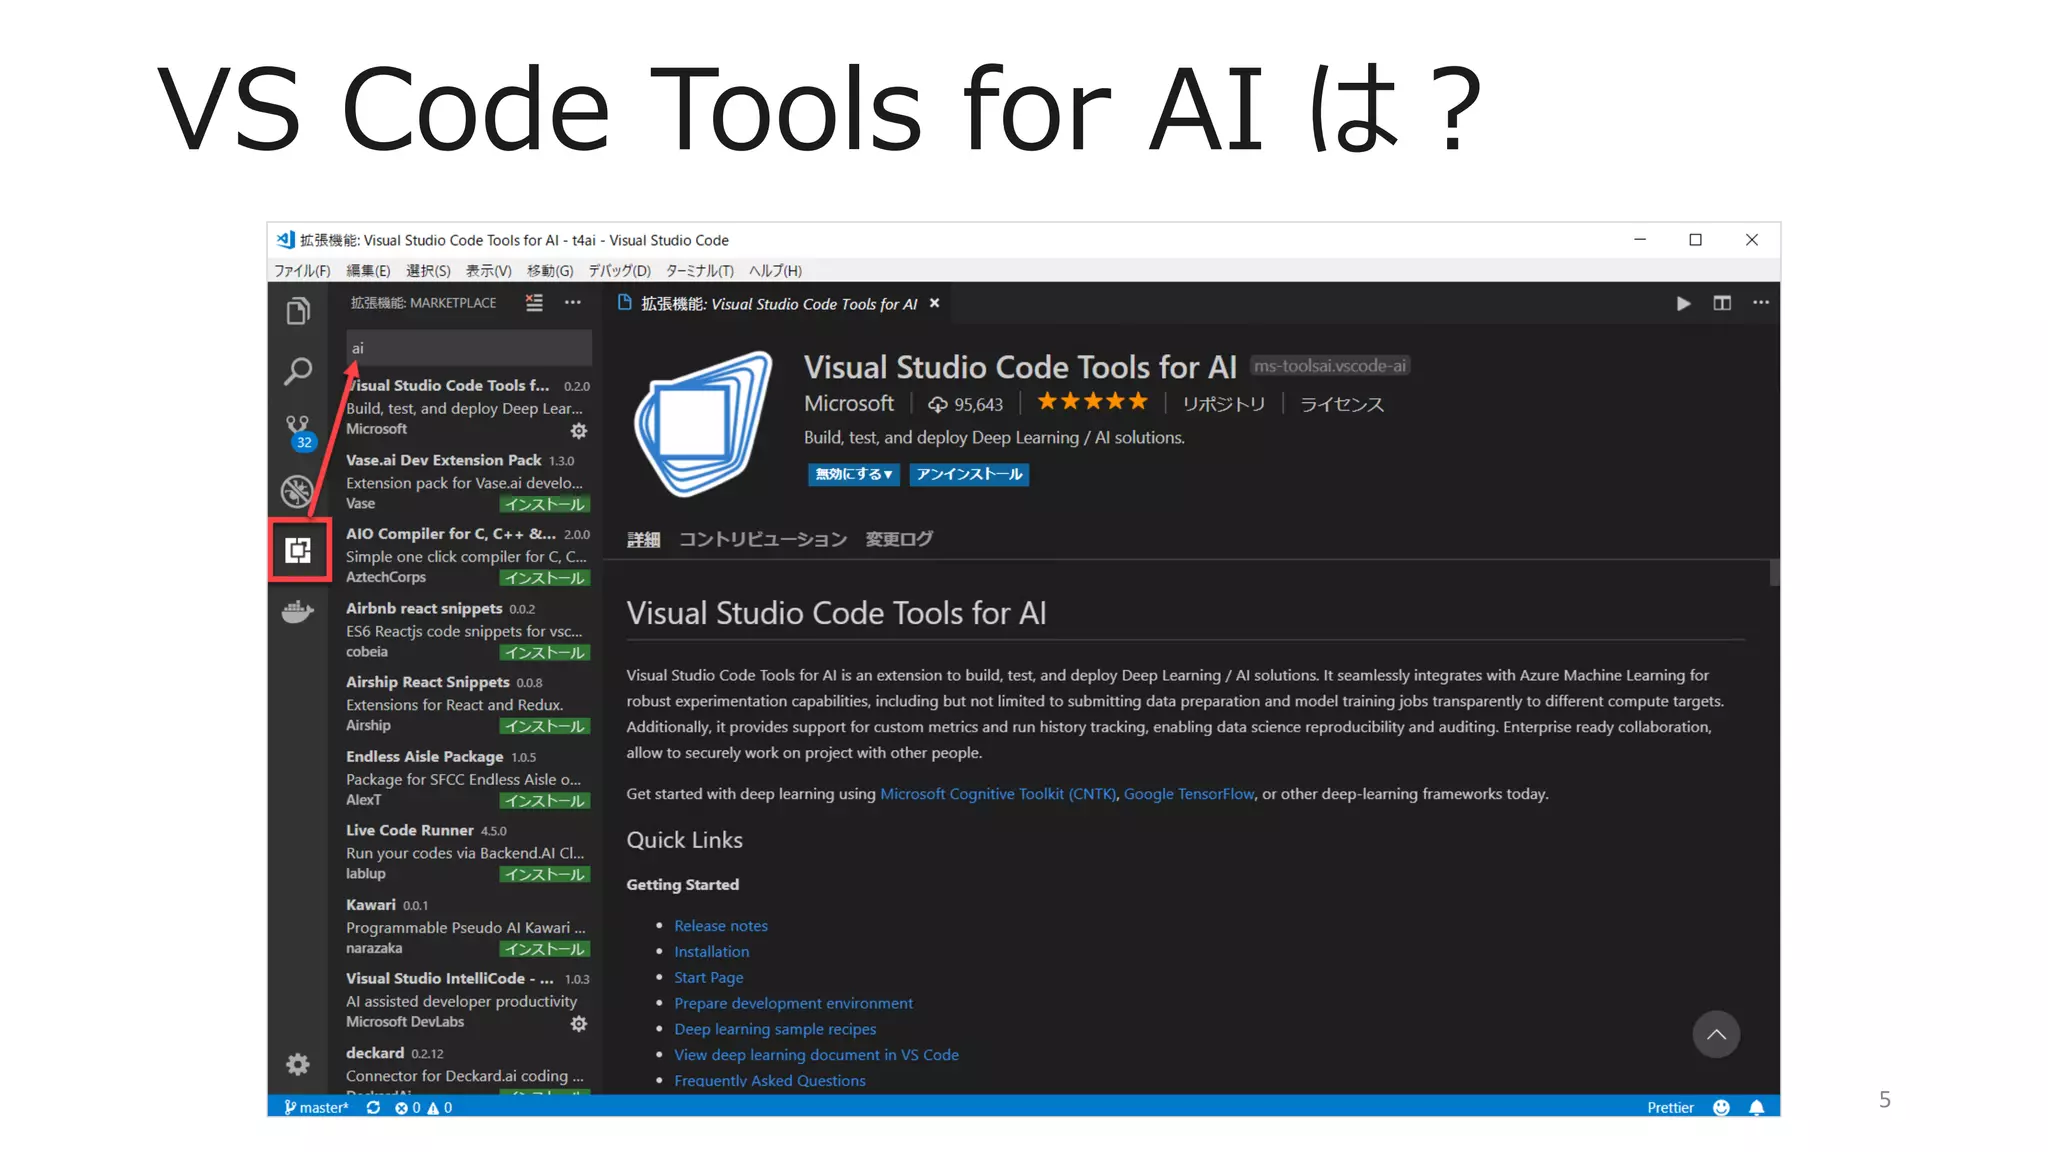Split the editor with layout icon
Screen dimensions: 2048x1152
tap(1722, 303)
